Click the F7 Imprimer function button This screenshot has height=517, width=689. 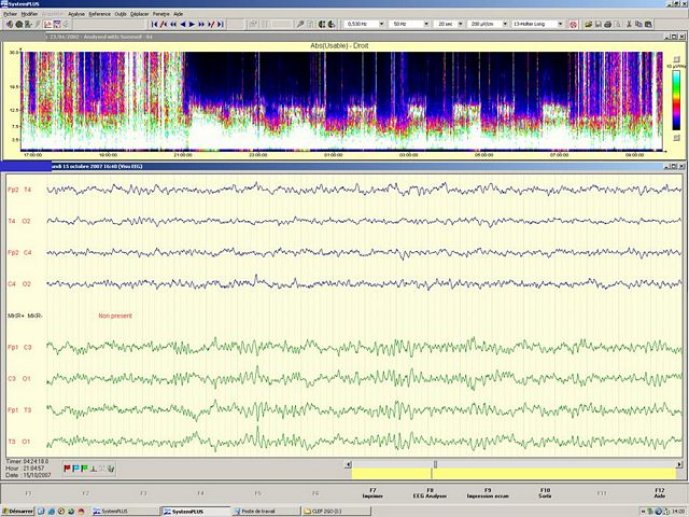[x=372, y=493]
